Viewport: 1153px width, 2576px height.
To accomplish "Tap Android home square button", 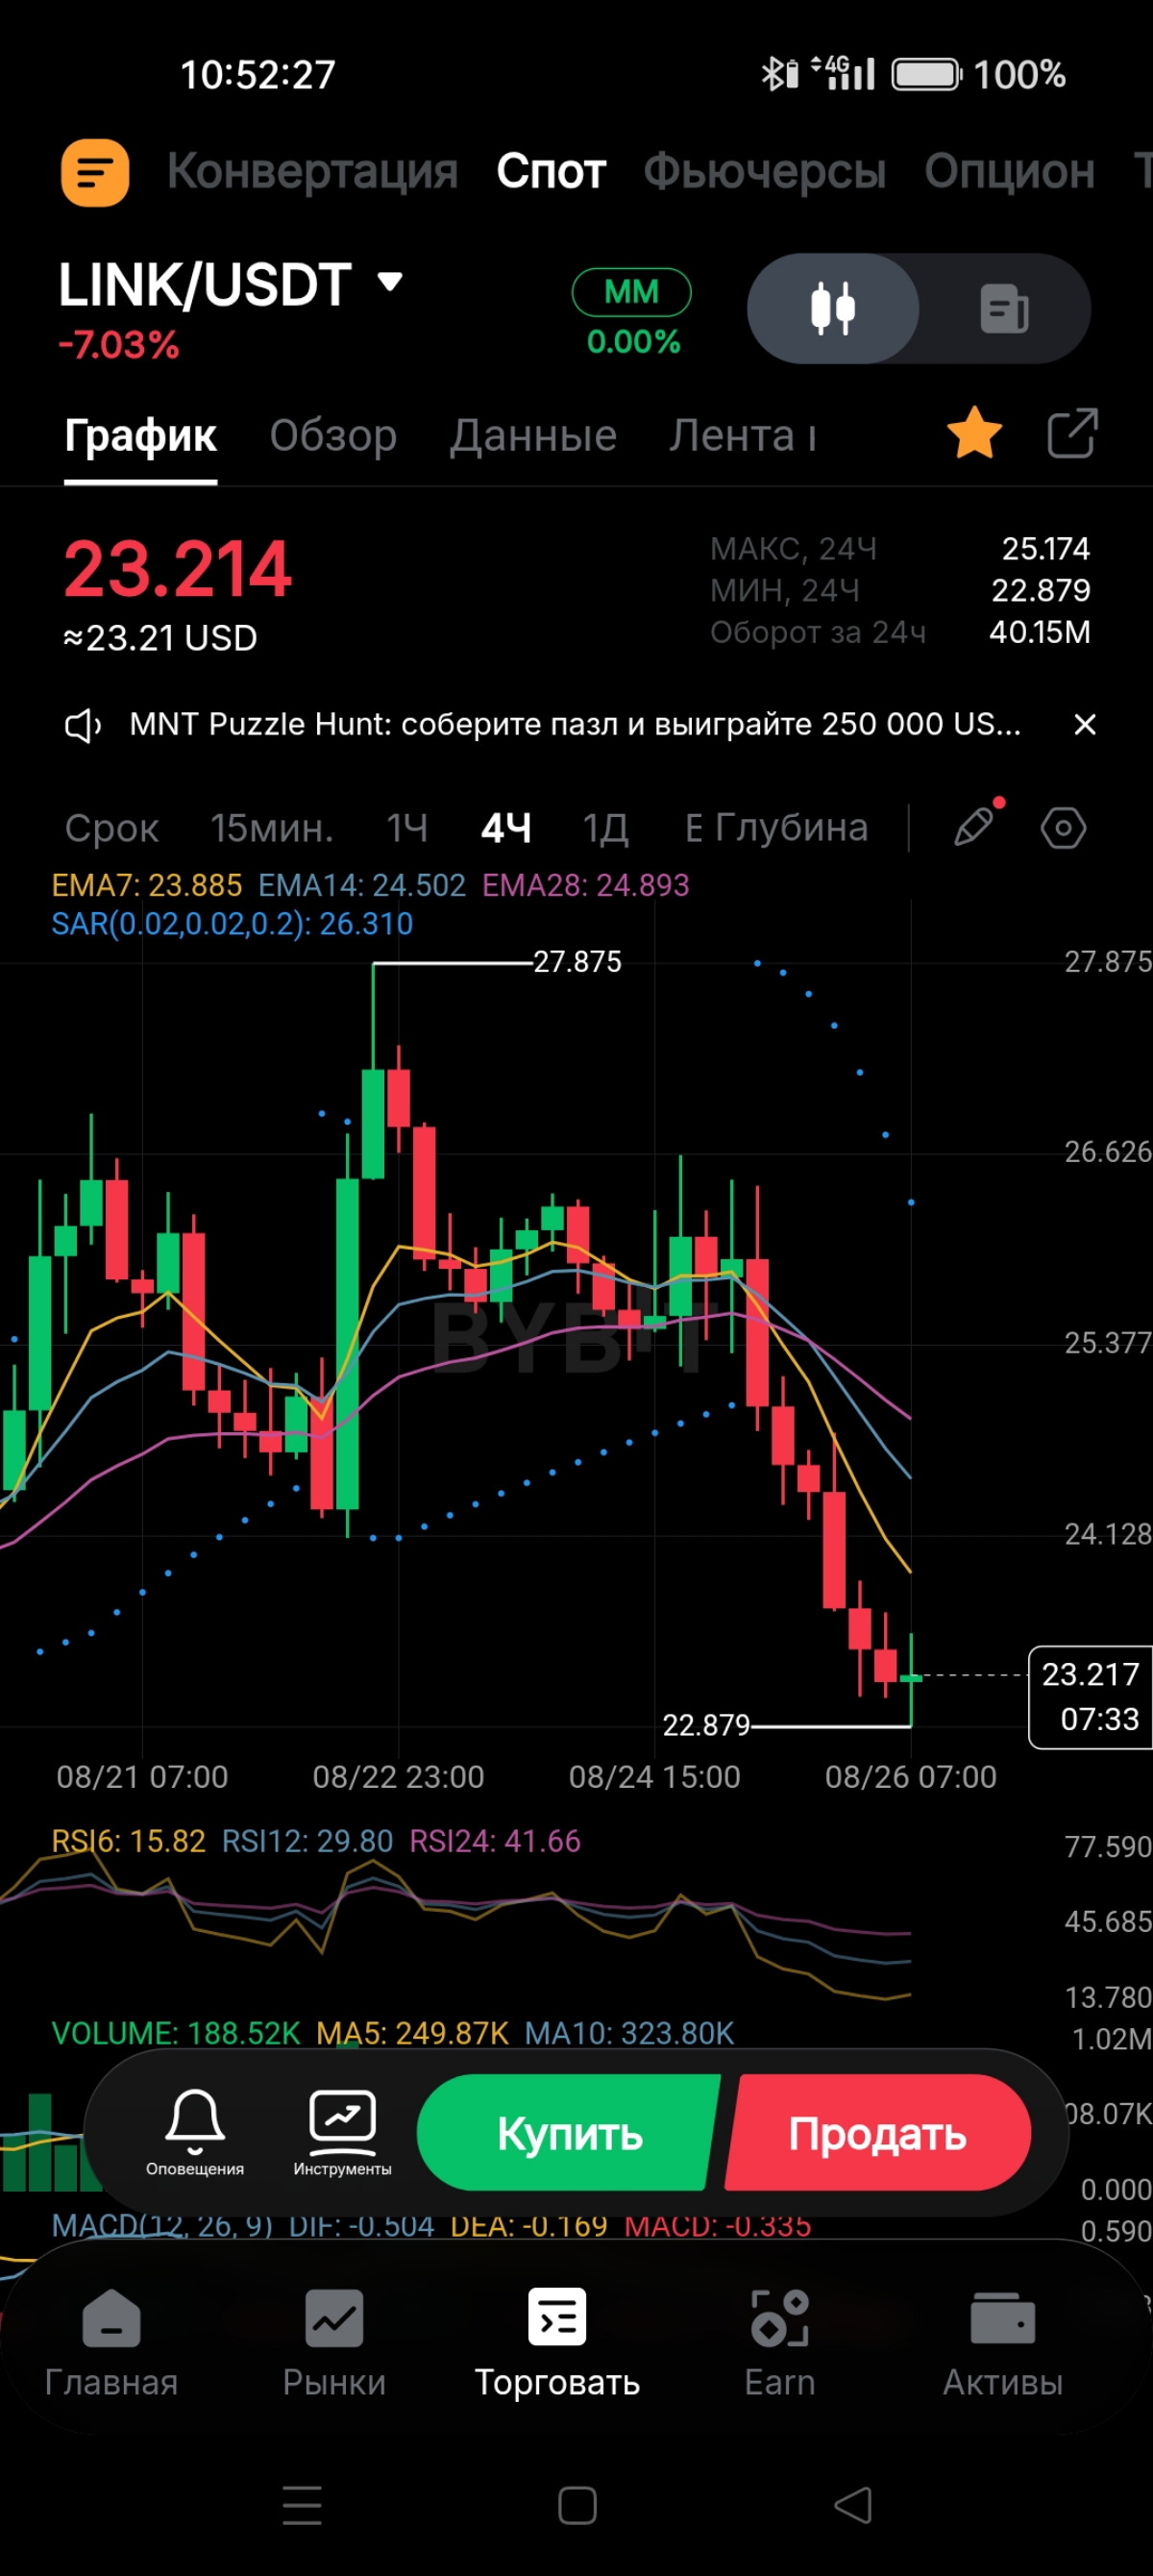I will (x=577, y=2505).
